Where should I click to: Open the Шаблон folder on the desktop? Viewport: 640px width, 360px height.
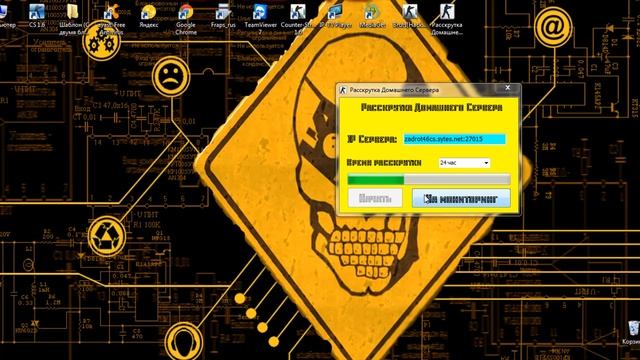pyautogui.click(x=73, y=18)
